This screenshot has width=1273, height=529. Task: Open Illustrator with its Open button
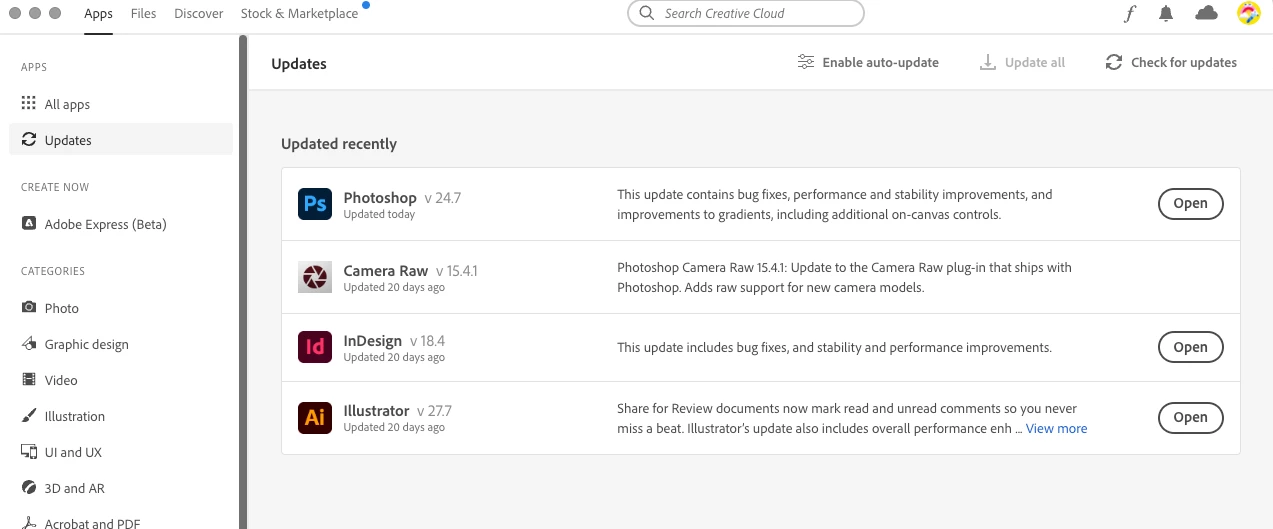pos(1190,417)
